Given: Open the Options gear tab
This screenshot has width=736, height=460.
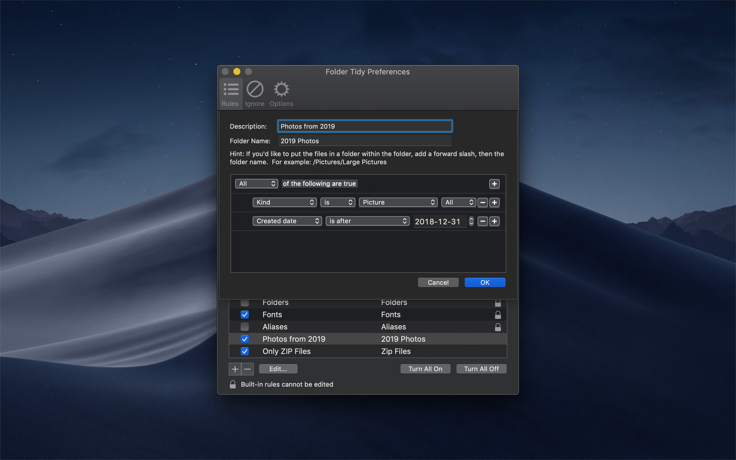Looking at the screenshot, I should pos(281,93).
